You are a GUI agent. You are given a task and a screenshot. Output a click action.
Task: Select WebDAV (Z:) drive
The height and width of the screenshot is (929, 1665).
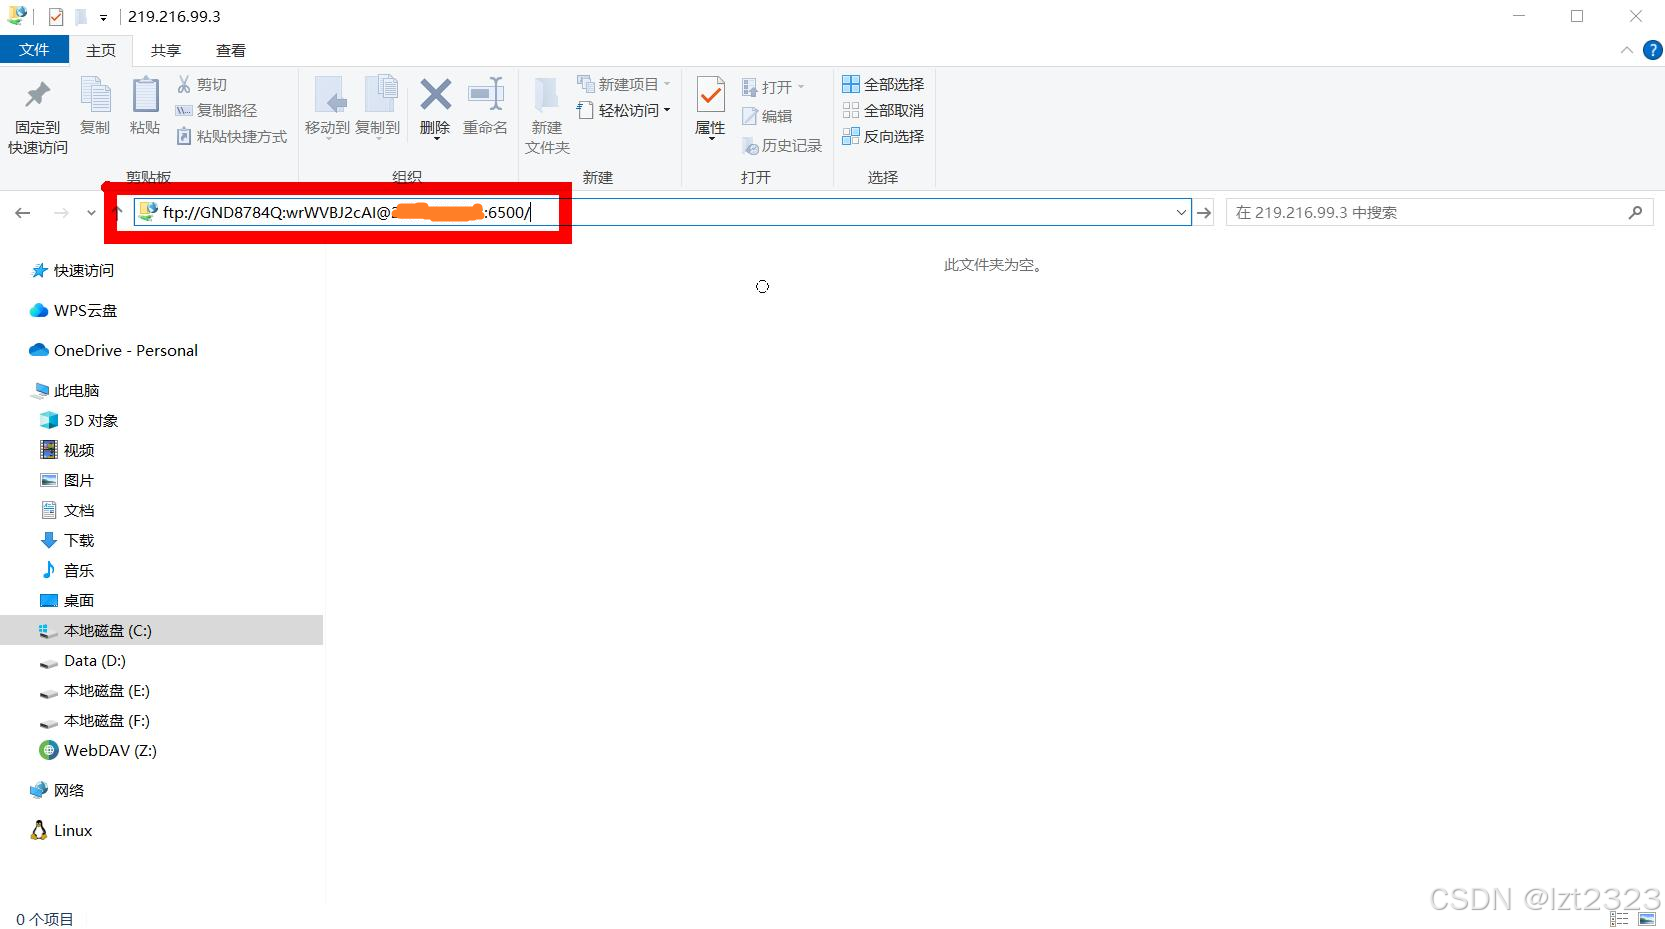(98, 750)
